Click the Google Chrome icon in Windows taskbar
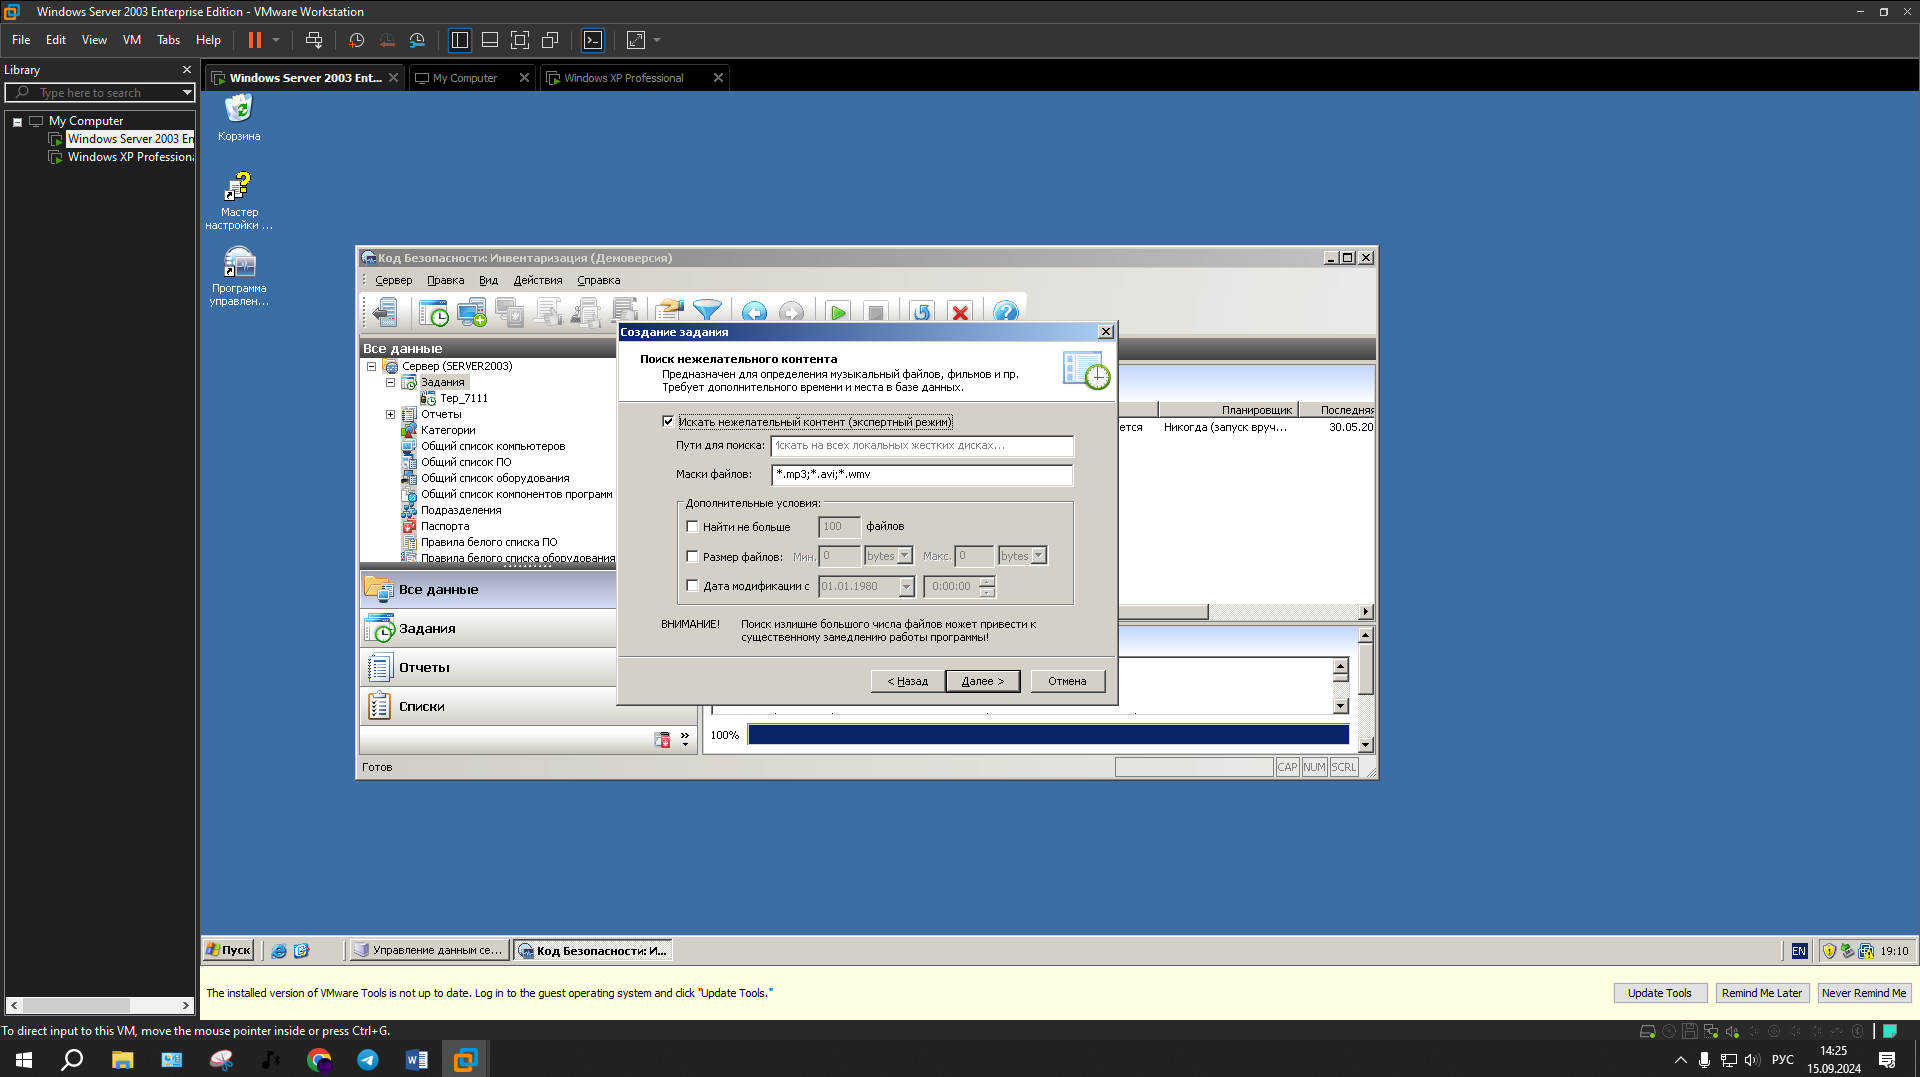 [x=319, y=1060]
